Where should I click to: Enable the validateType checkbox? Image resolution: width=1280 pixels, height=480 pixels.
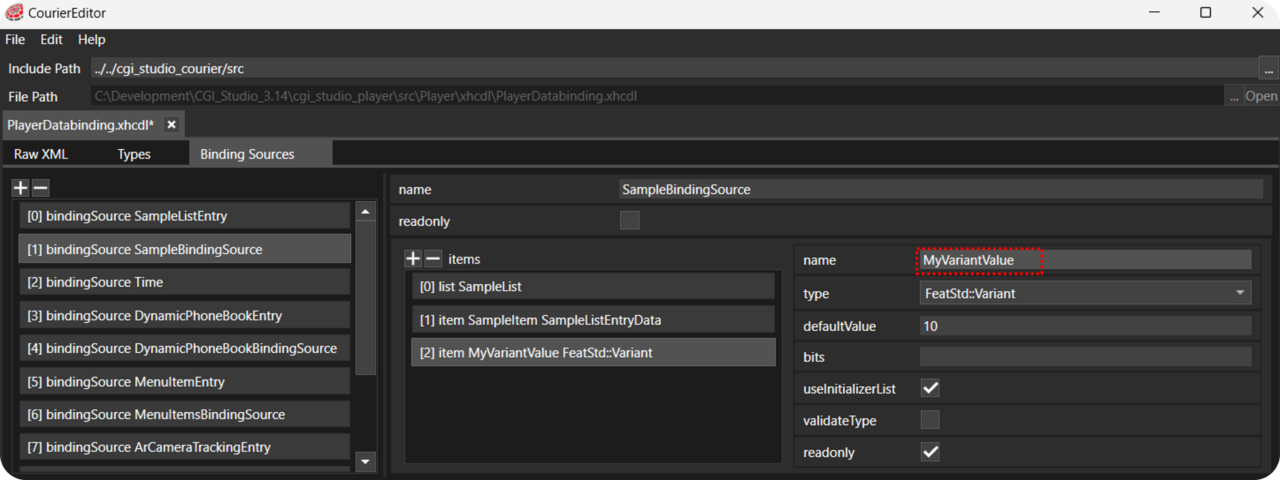[930, 420]
